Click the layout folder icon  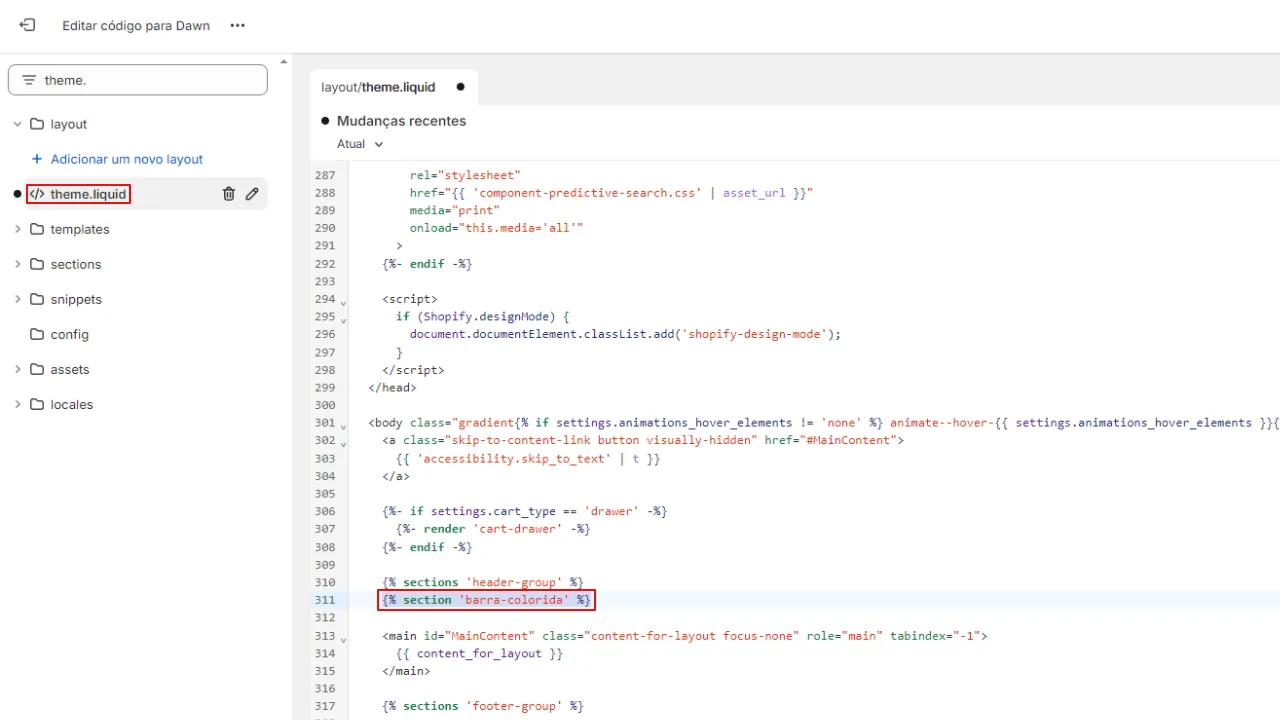click(x=37, y=124)
